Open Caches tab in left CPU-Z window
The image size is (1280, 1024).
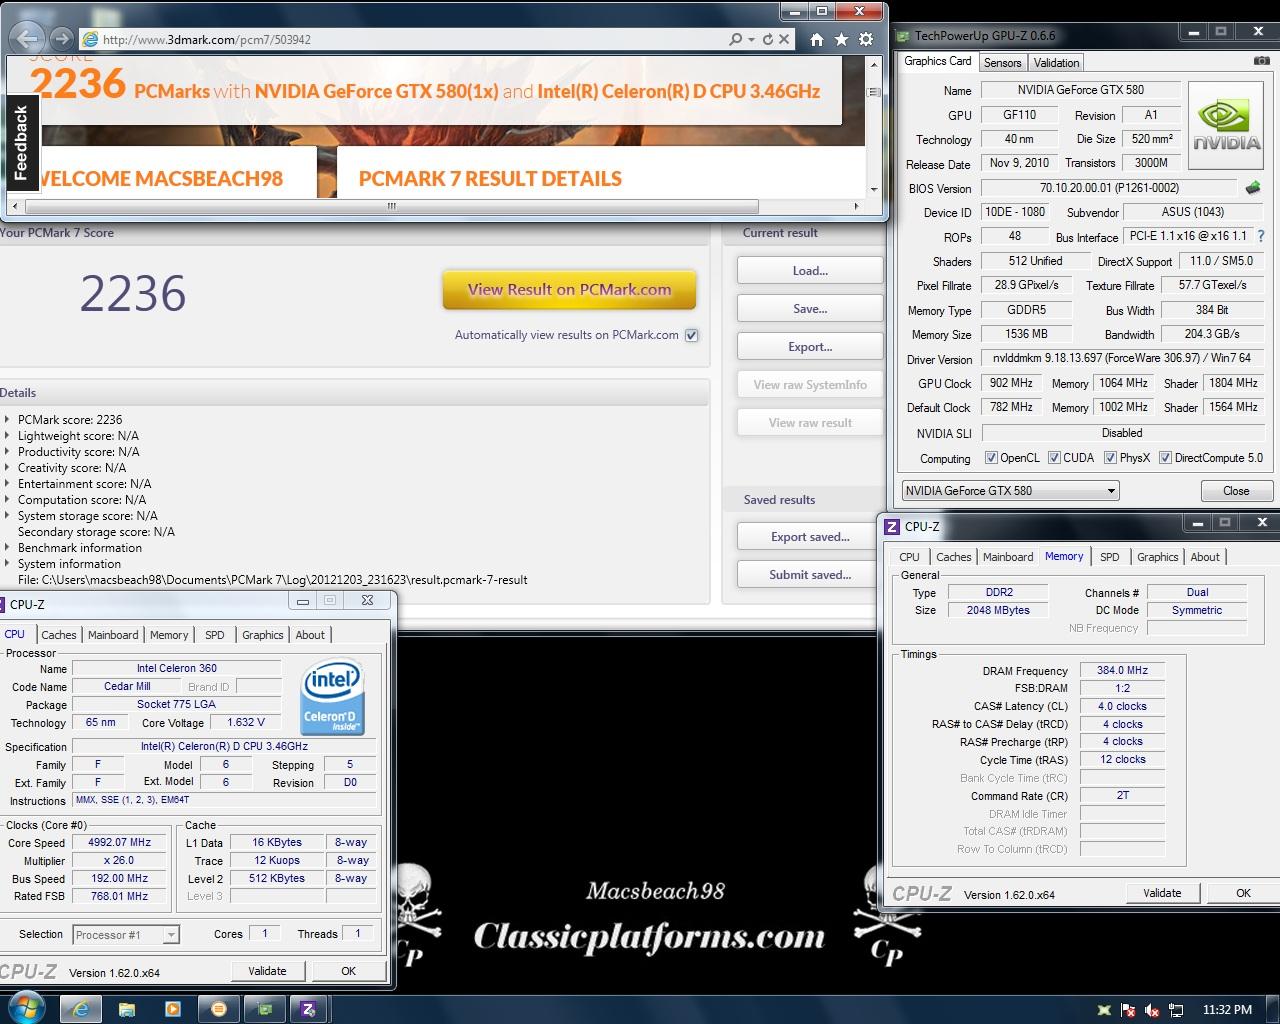(x=59, y=635)
